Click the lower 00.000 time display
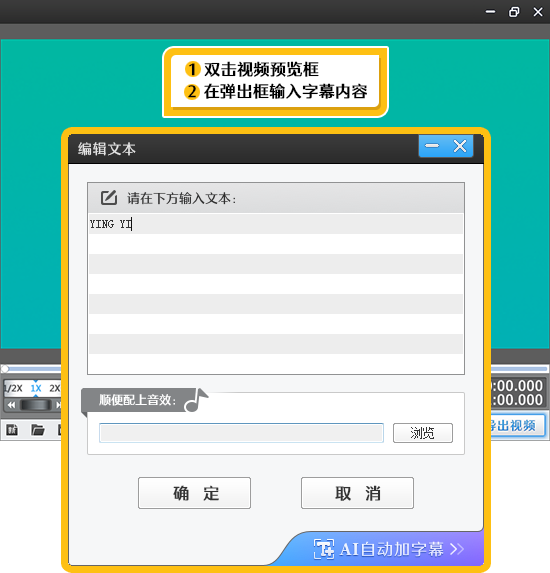 tap(517, 400)
